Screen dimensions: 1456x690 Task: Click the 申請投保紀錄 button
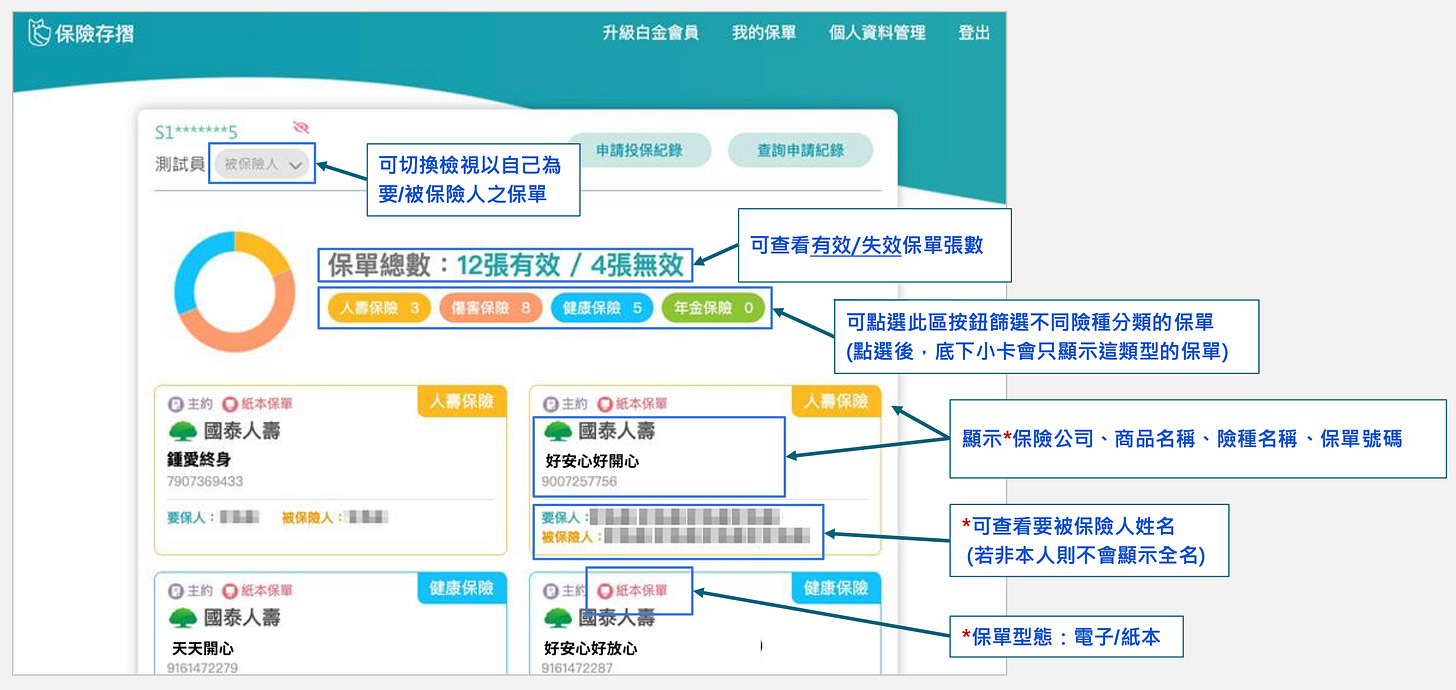pyautogui.click(x=639, y=150)
